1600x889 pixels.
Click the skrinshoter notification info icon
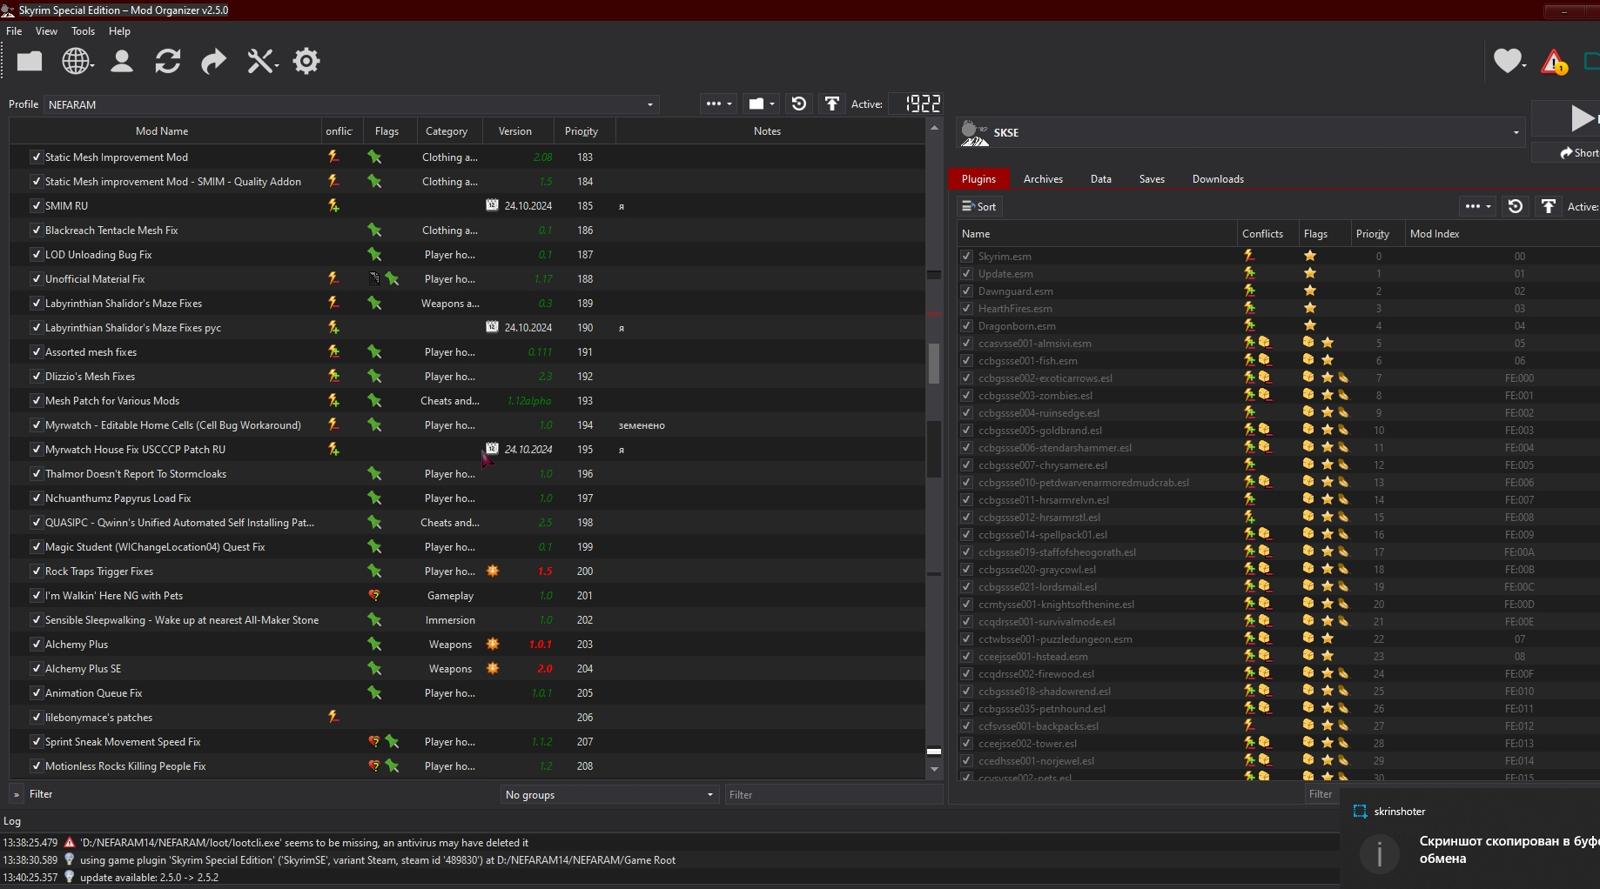tap(1379, 853)
